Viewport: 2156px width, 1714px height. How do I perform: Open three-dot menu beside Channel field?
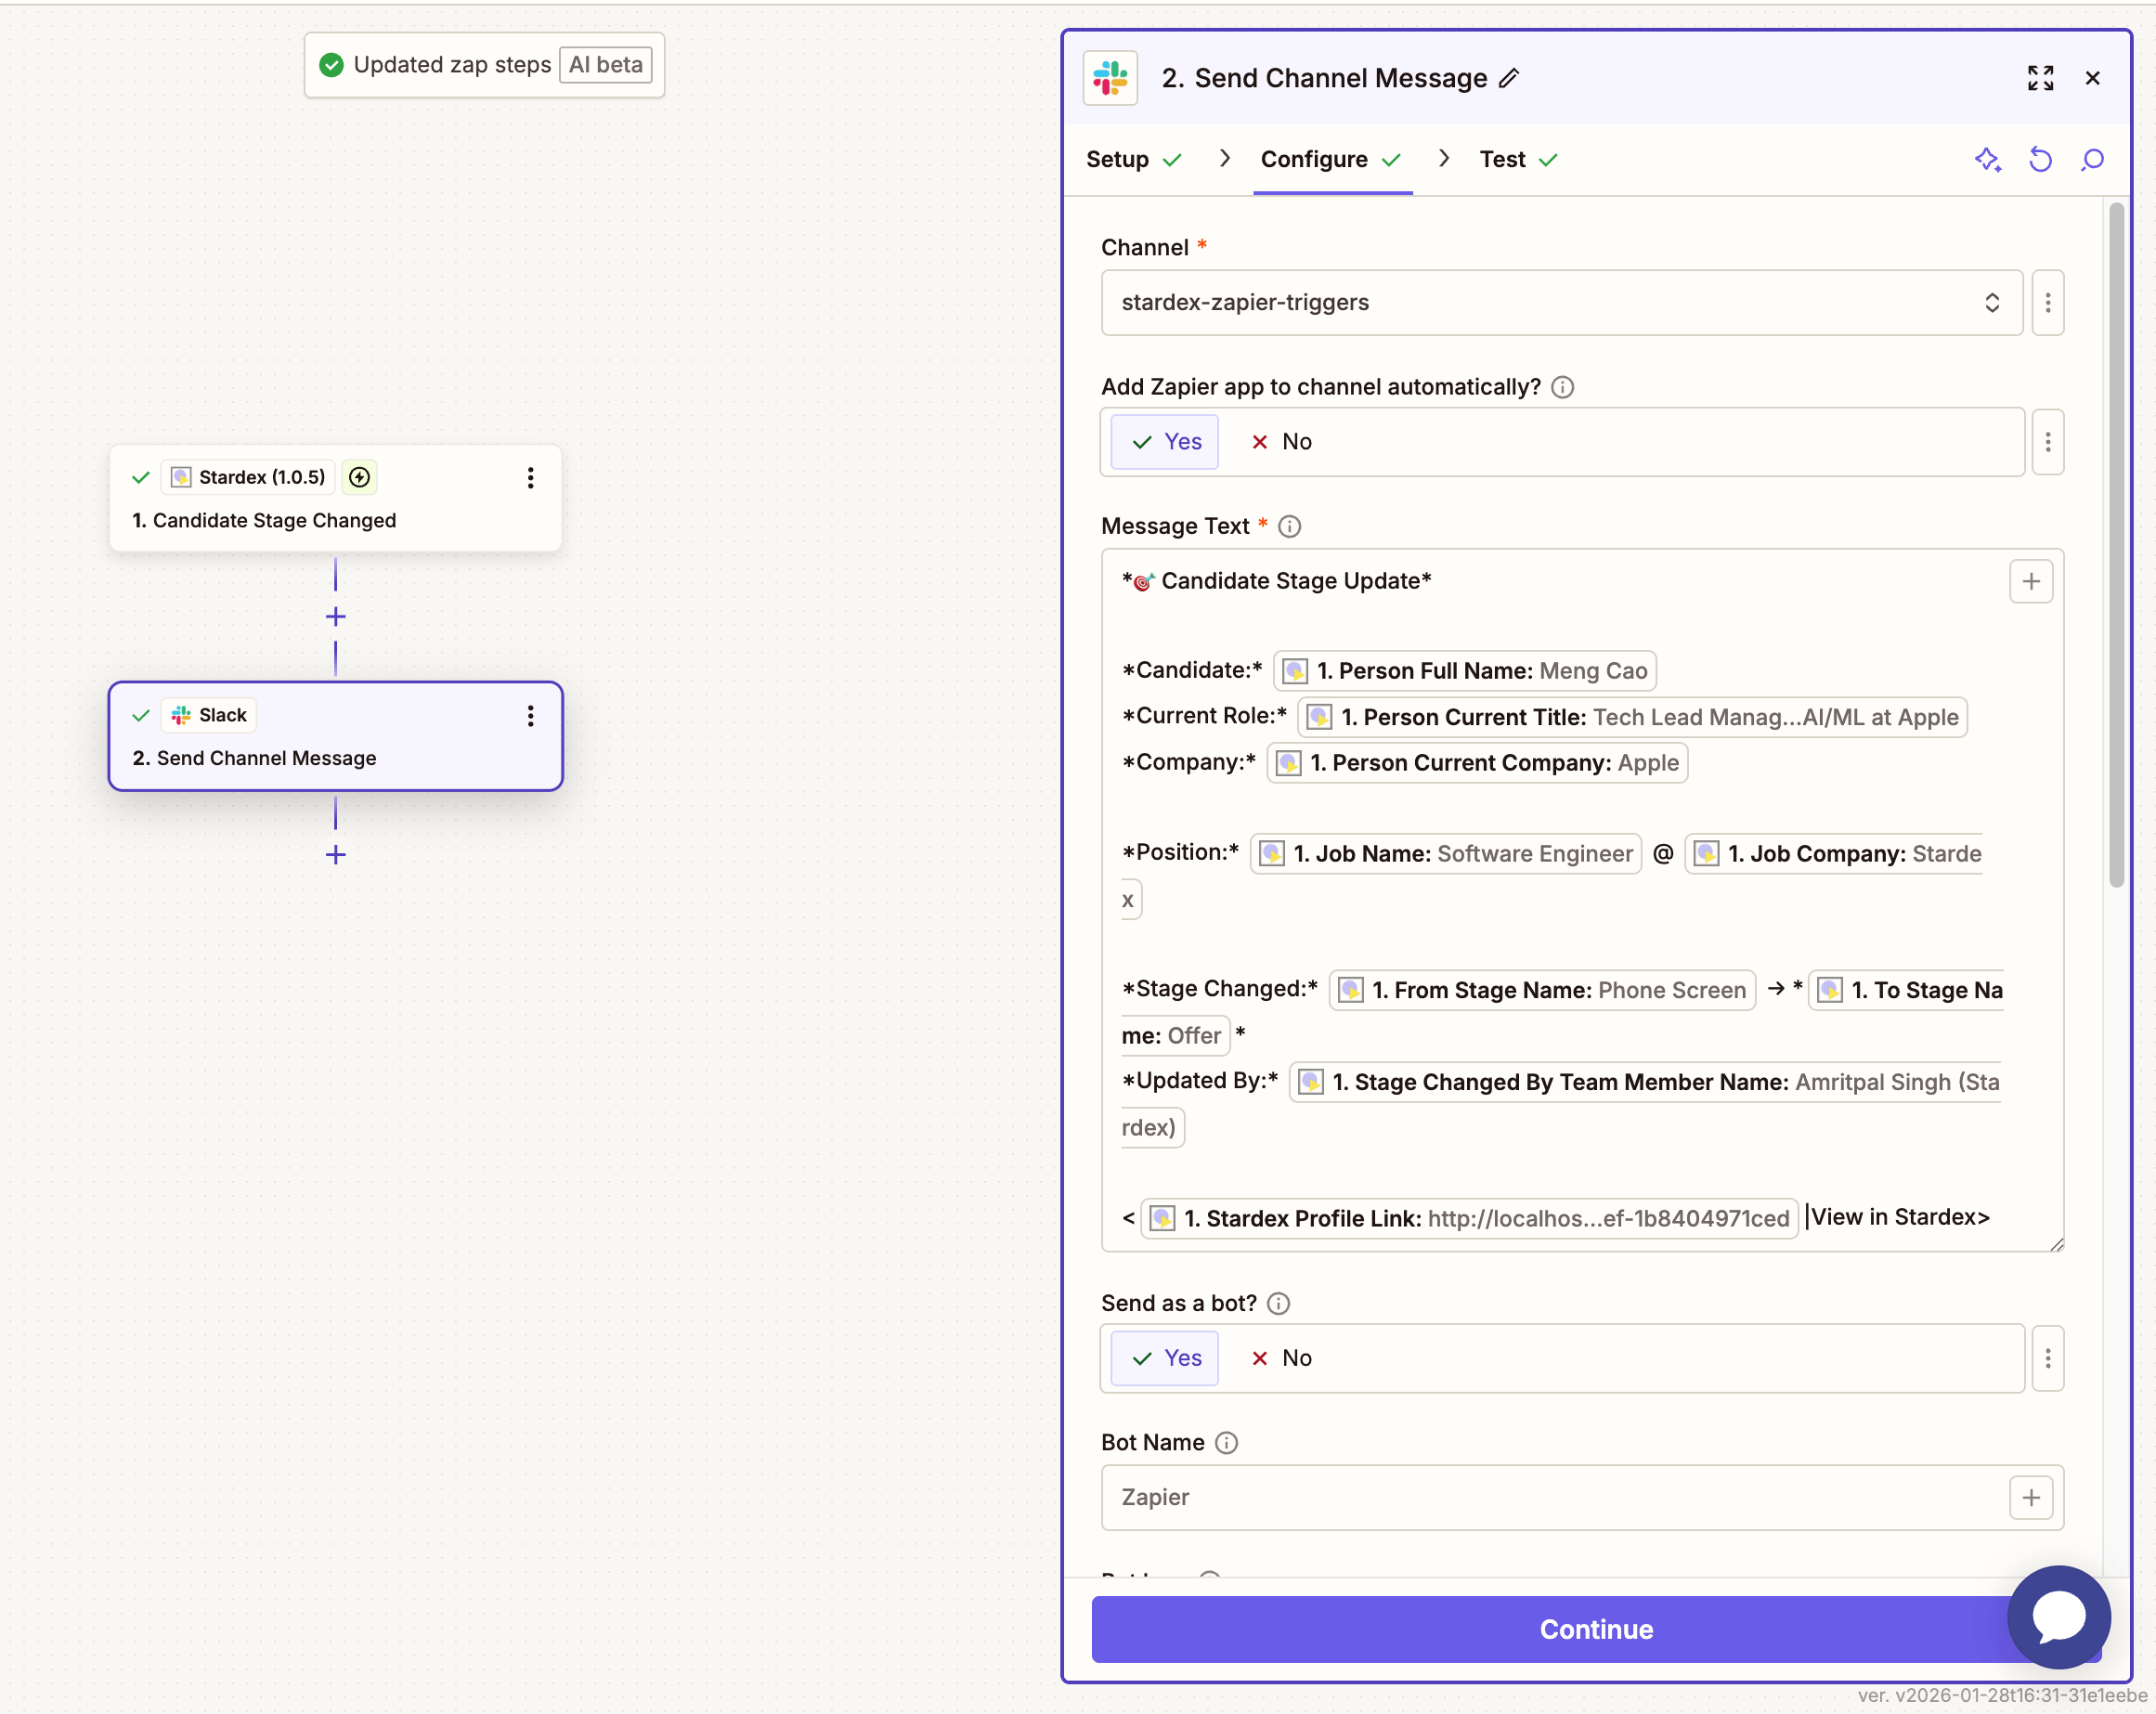point(2047,303)
